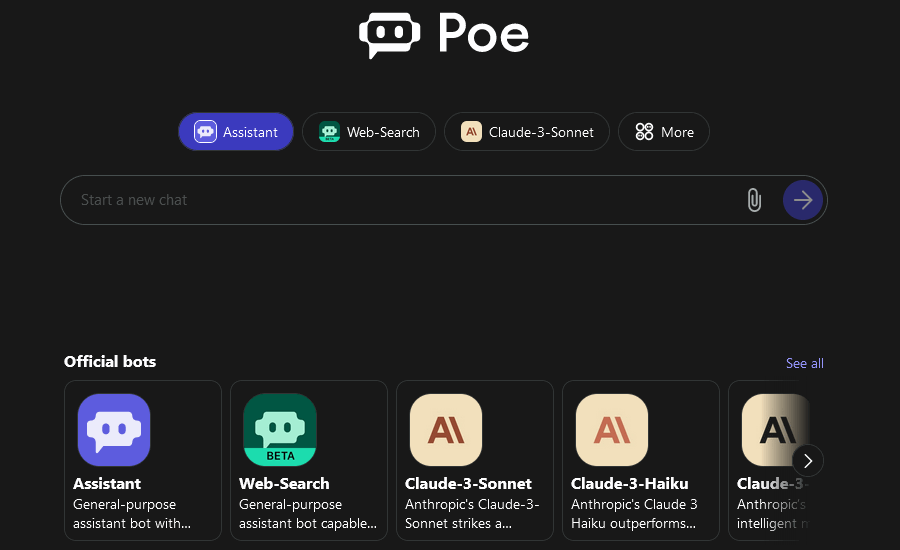Click the Poe wordmark text
Image resolution: width=900 pixels, height=550 pixels.
(x=483, y=33)
